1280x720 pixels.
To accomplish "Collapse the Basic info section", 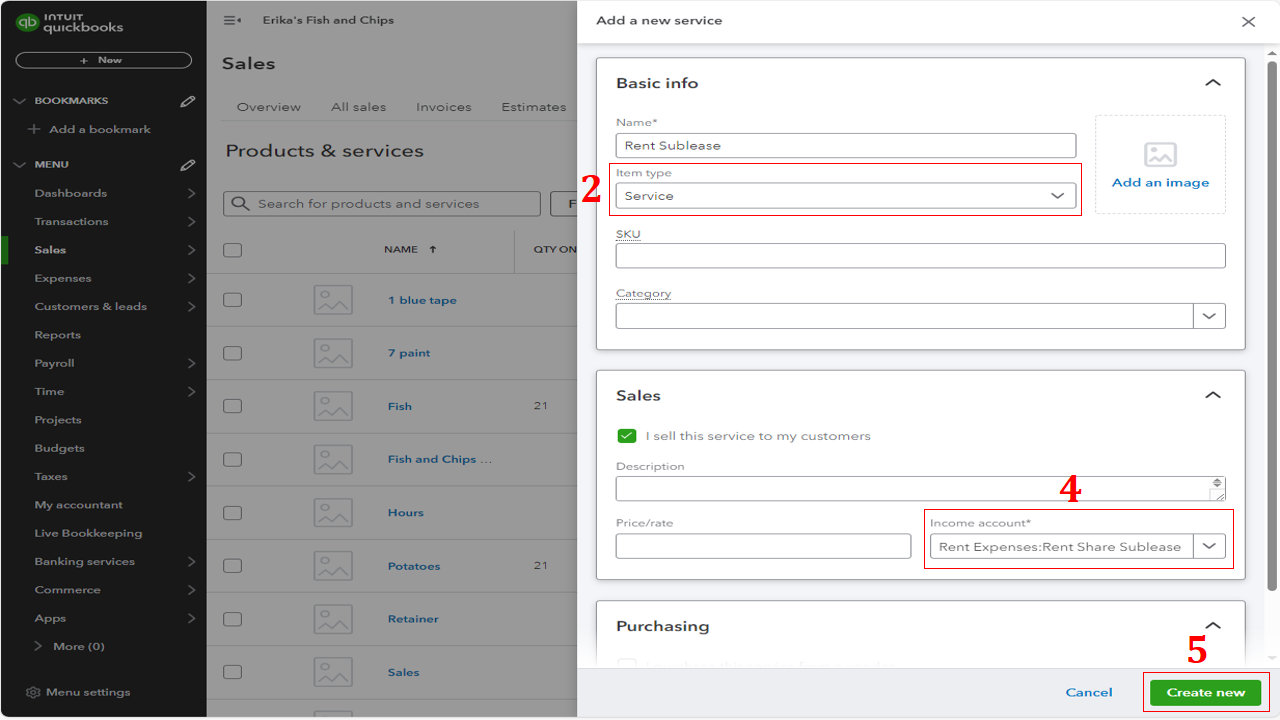I will [1213, 83].
